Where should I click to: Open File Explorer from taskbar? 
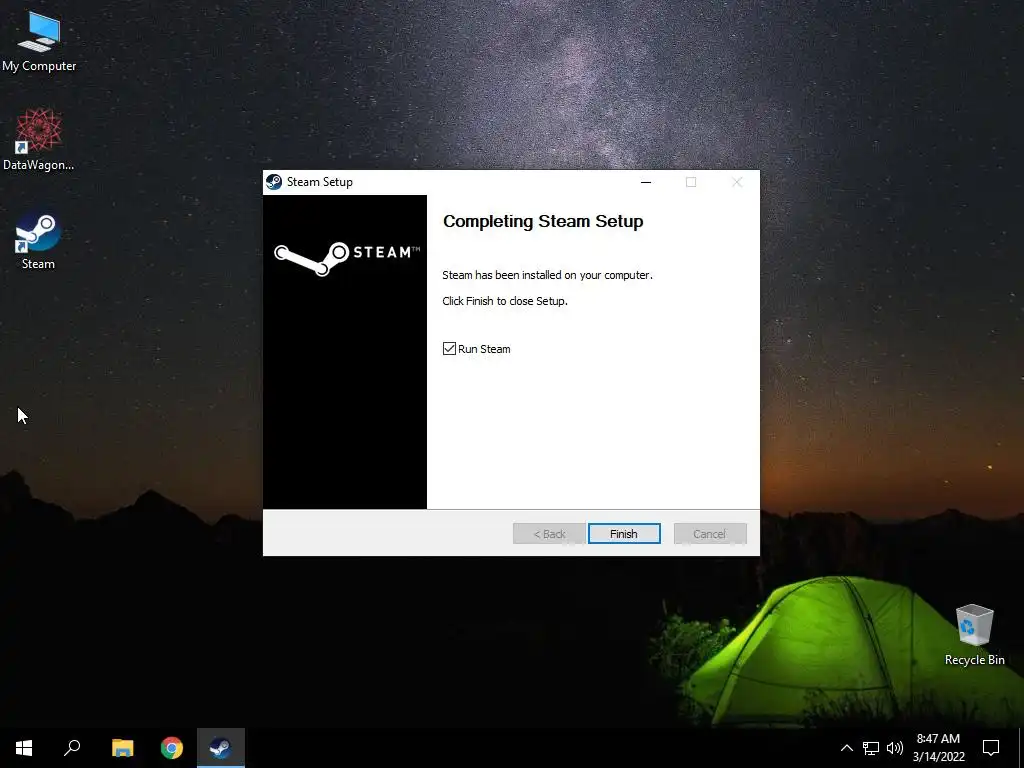(122, 748)
